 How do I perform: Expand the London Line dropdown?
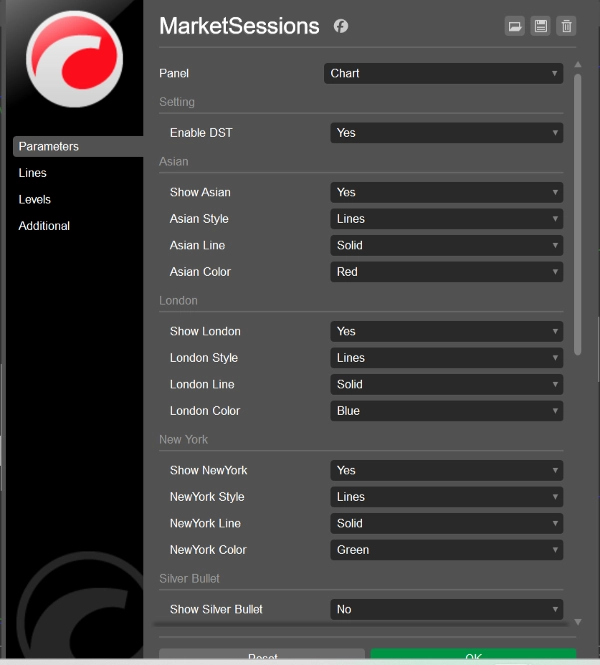point(446,384)
